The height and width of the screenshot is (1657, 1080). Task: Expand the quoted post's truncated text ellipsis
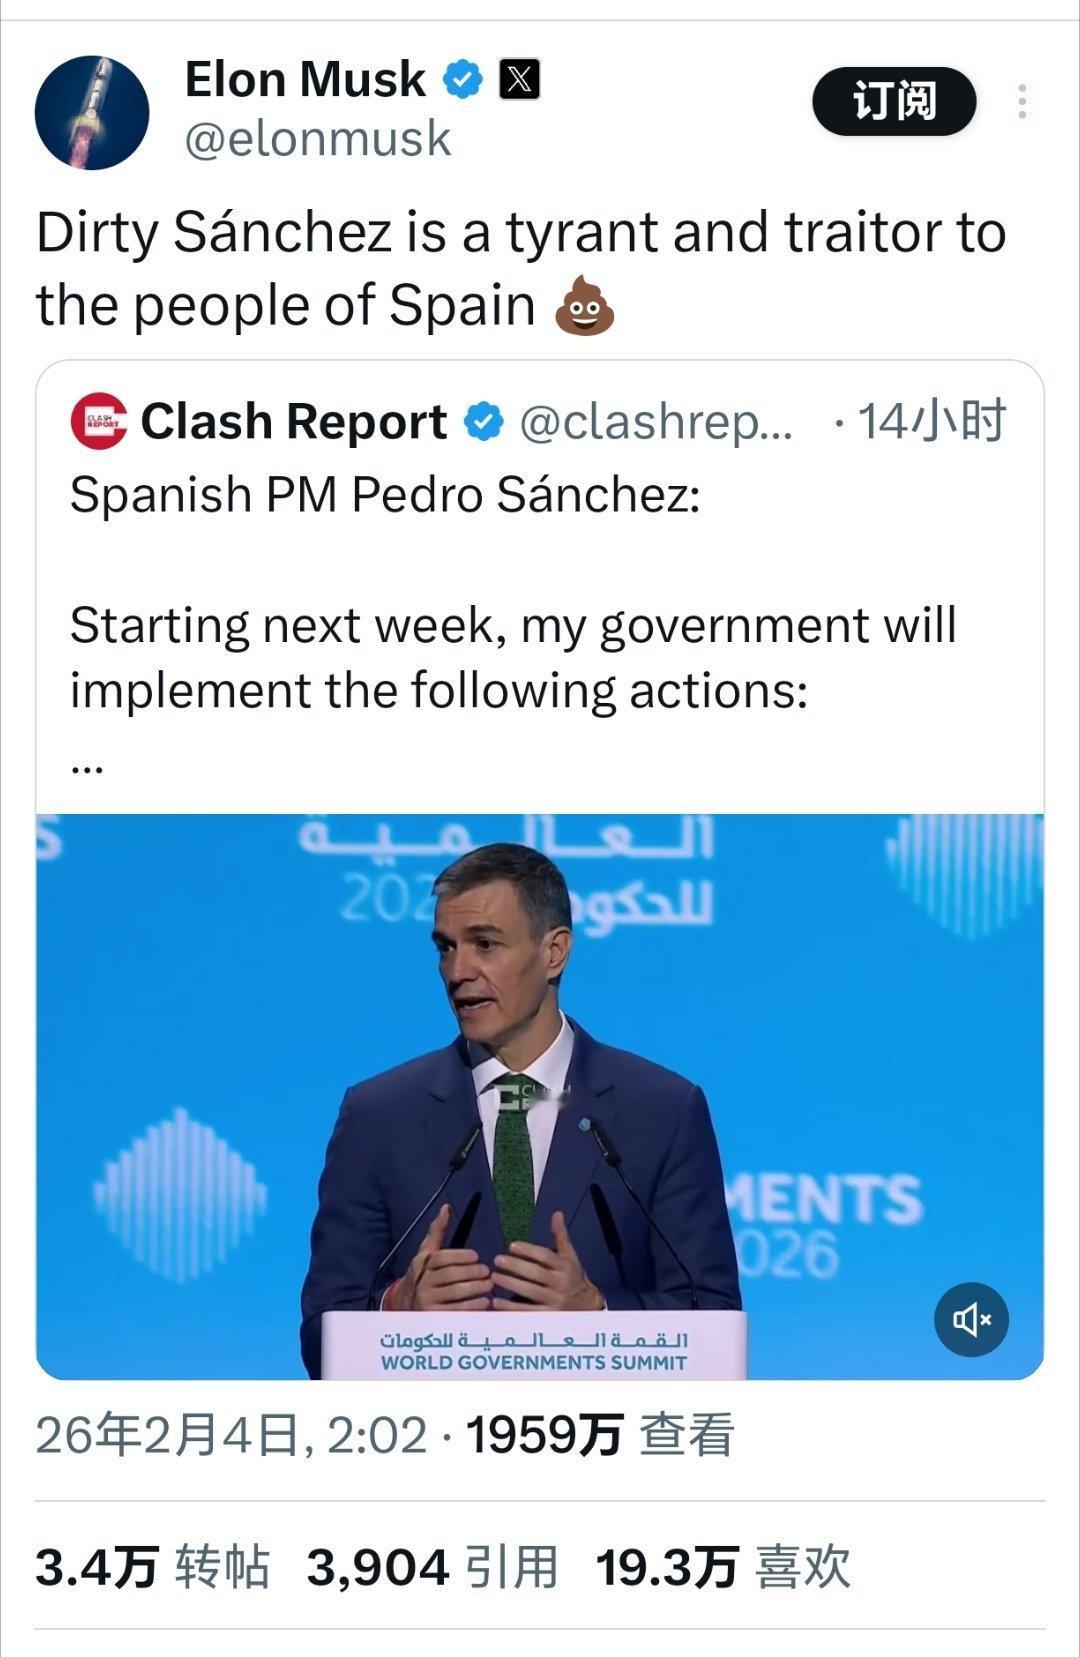88,765
